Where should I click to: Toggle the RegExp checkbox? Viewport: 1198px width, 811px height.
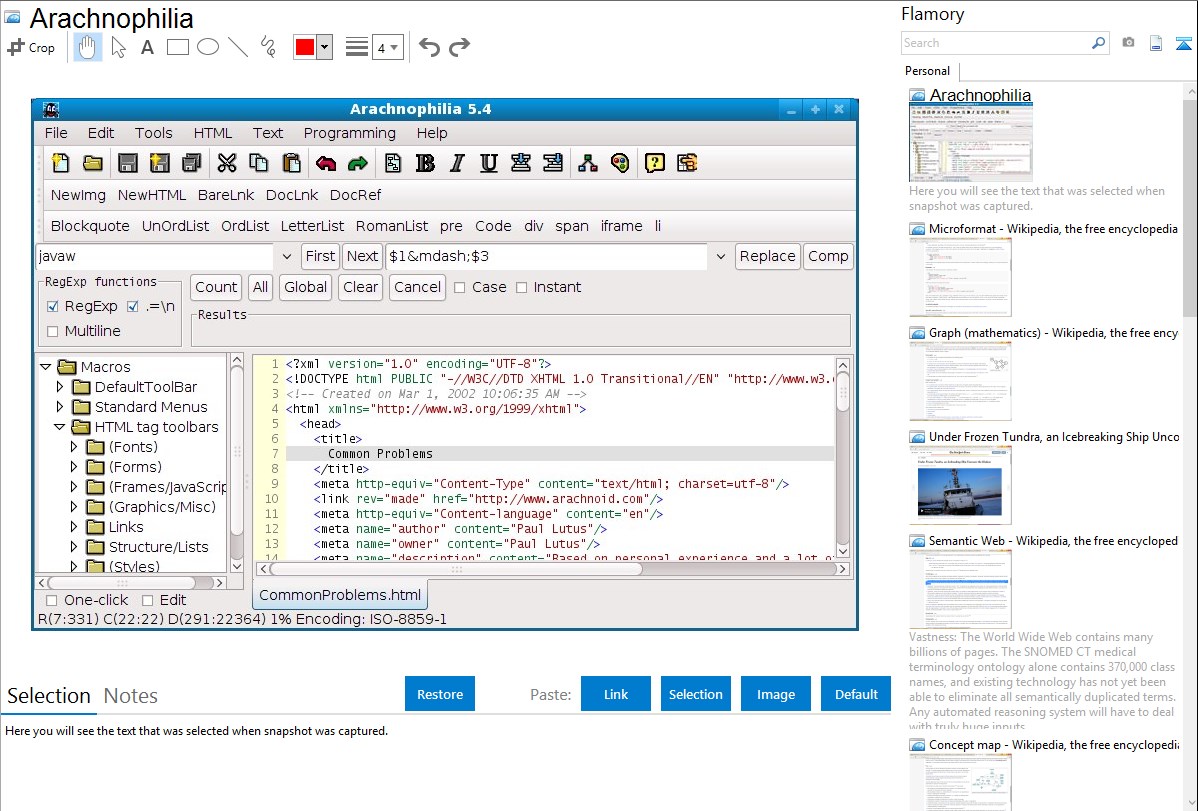click(x=53, y=307)
